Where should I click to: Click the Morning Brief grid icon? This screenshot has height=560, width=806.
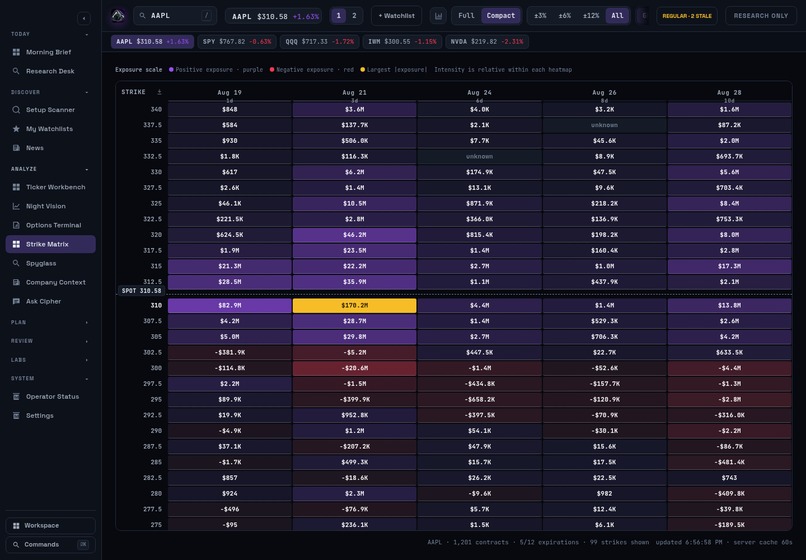[16, 52]
